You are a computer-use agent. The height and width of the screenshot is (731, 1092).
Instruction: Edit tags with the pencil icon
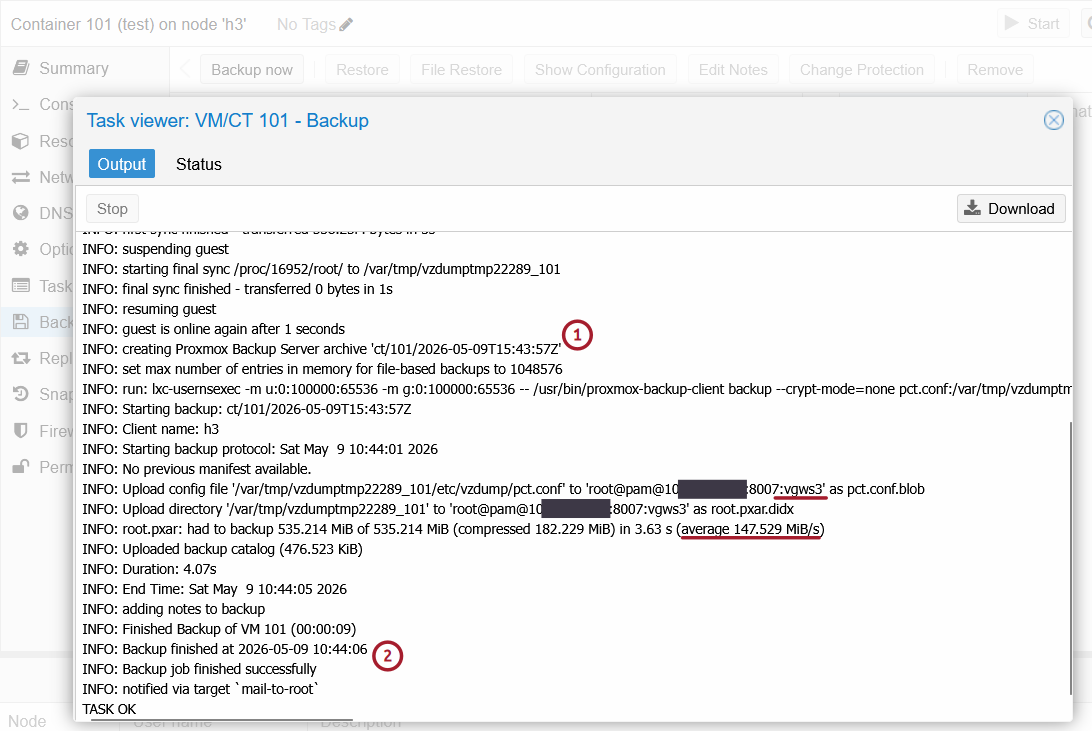coord(346,24)
